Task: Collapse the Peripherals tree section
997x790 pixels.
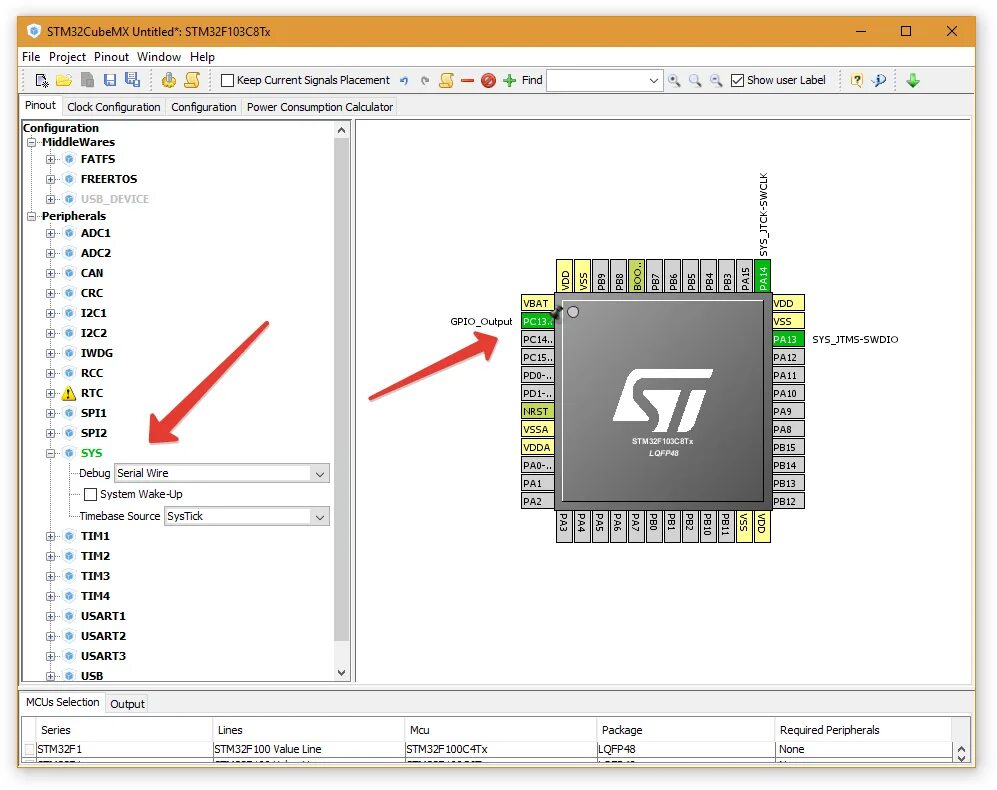Action: 31,216
